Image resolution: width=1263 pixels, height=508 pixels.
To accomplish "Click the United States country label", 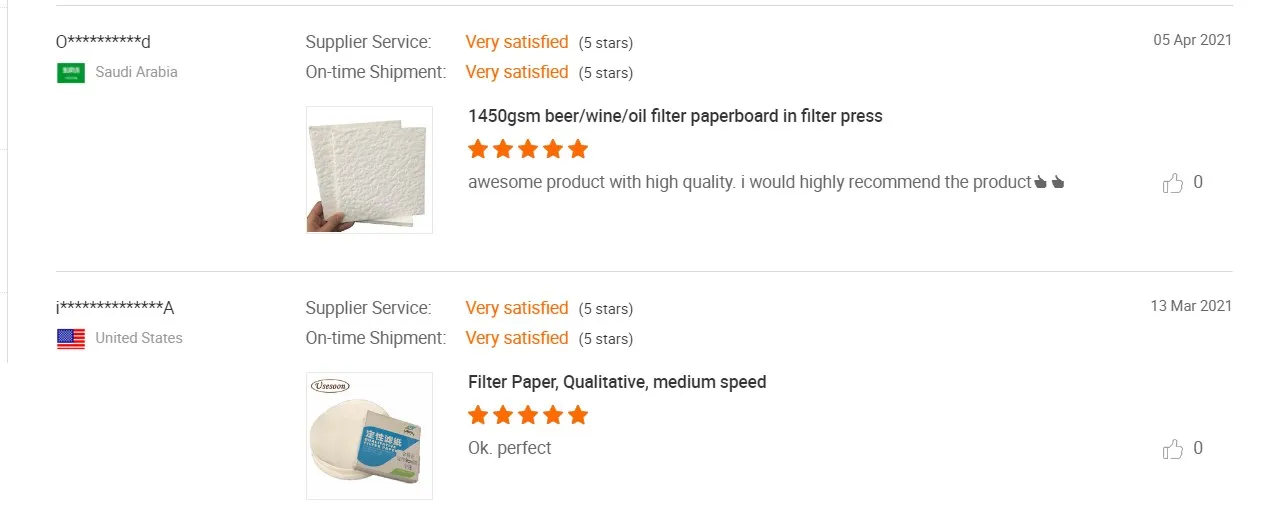I will tap(139, 338).
